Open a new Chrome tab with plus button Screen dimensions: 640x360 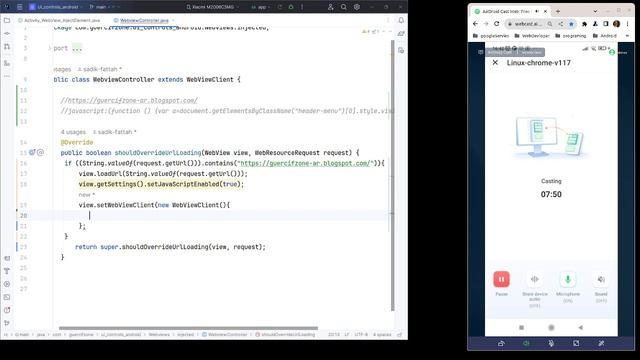tap(558, 11)
